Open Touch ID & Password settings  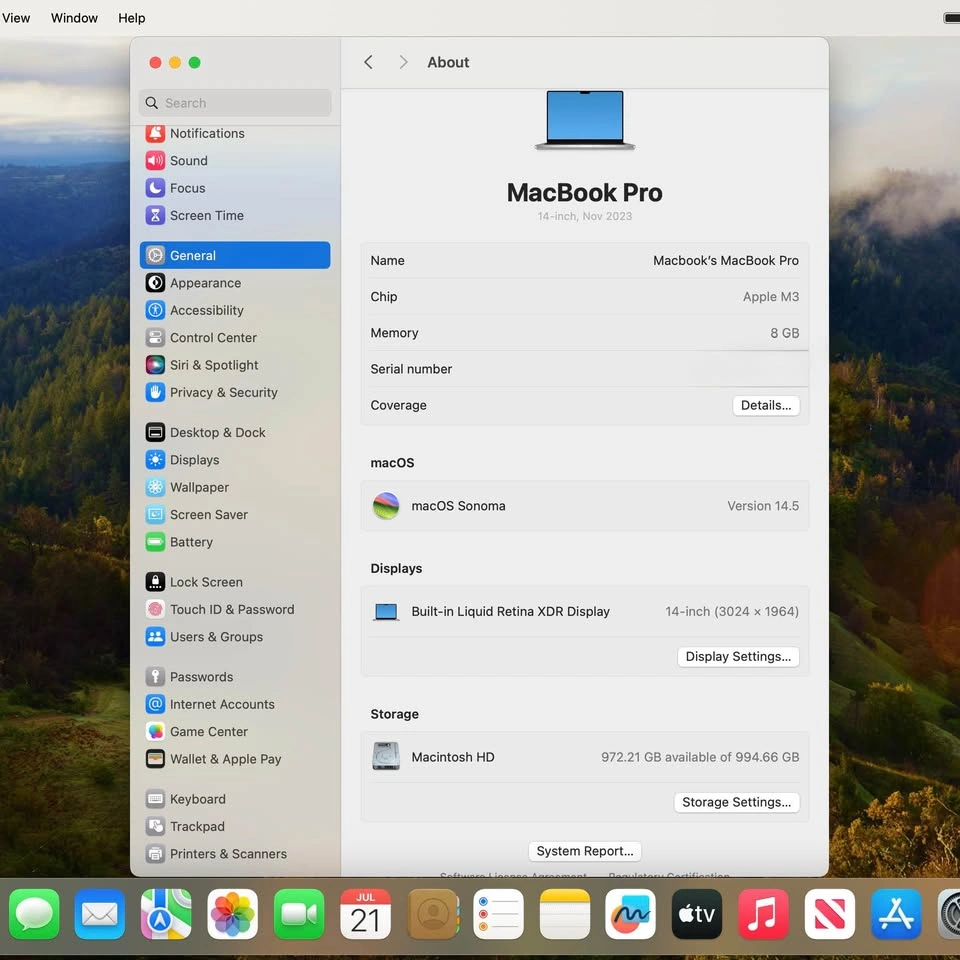(x=234, y=609)
